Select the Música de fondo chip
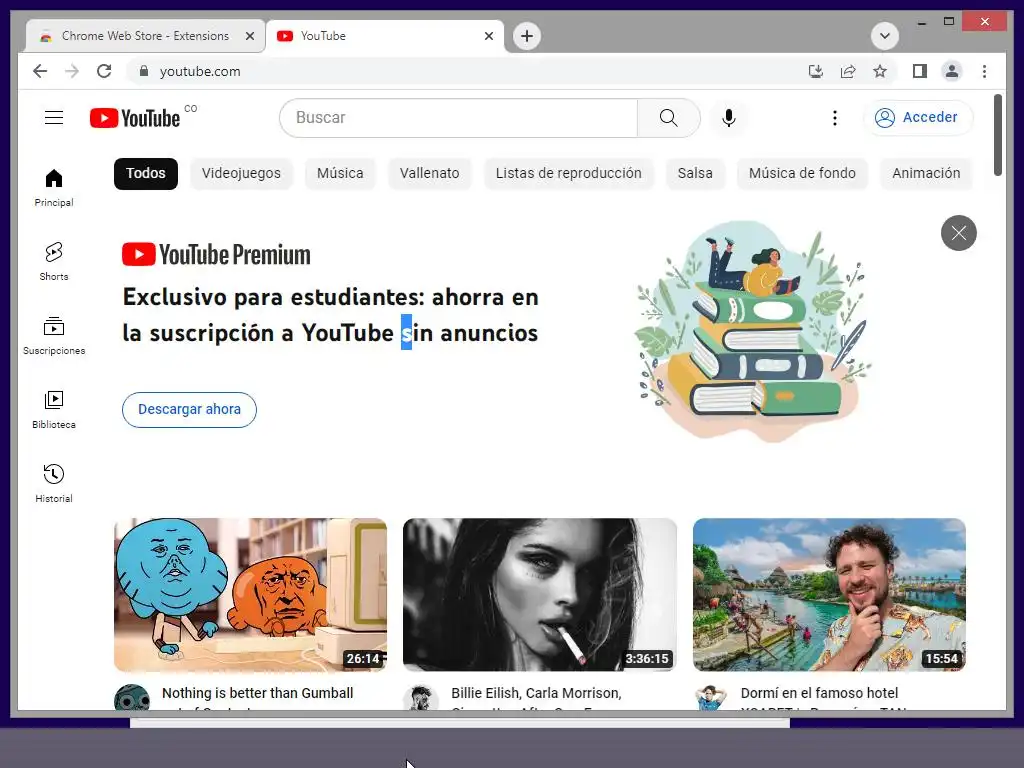 pyautogui.click(x=802, y=174)
